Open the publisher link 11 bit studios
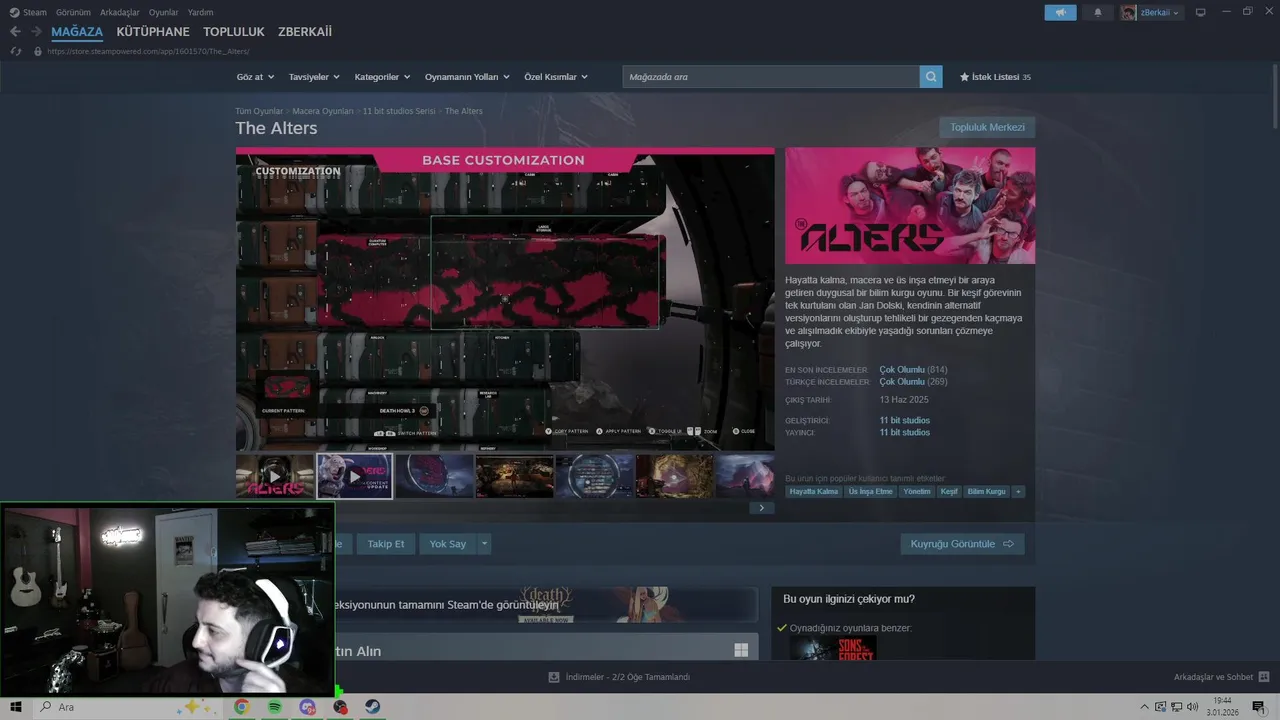1280x720 pixels. [905, 433]
